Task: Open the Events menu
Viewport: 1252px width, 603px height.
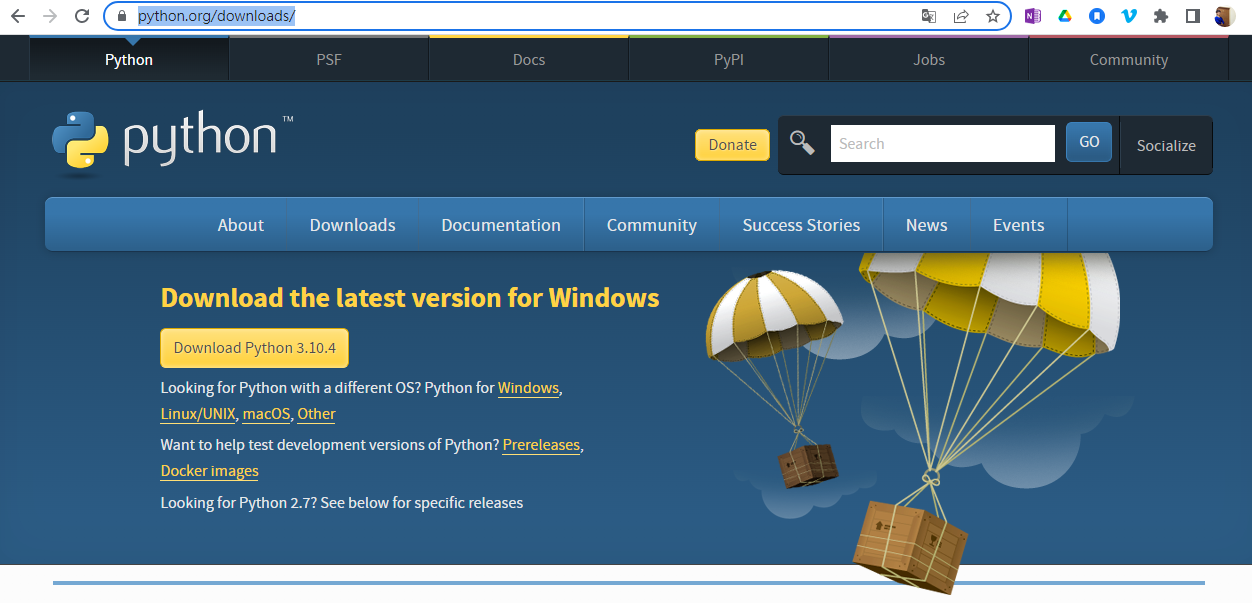Action: [x=1019, y=225]
